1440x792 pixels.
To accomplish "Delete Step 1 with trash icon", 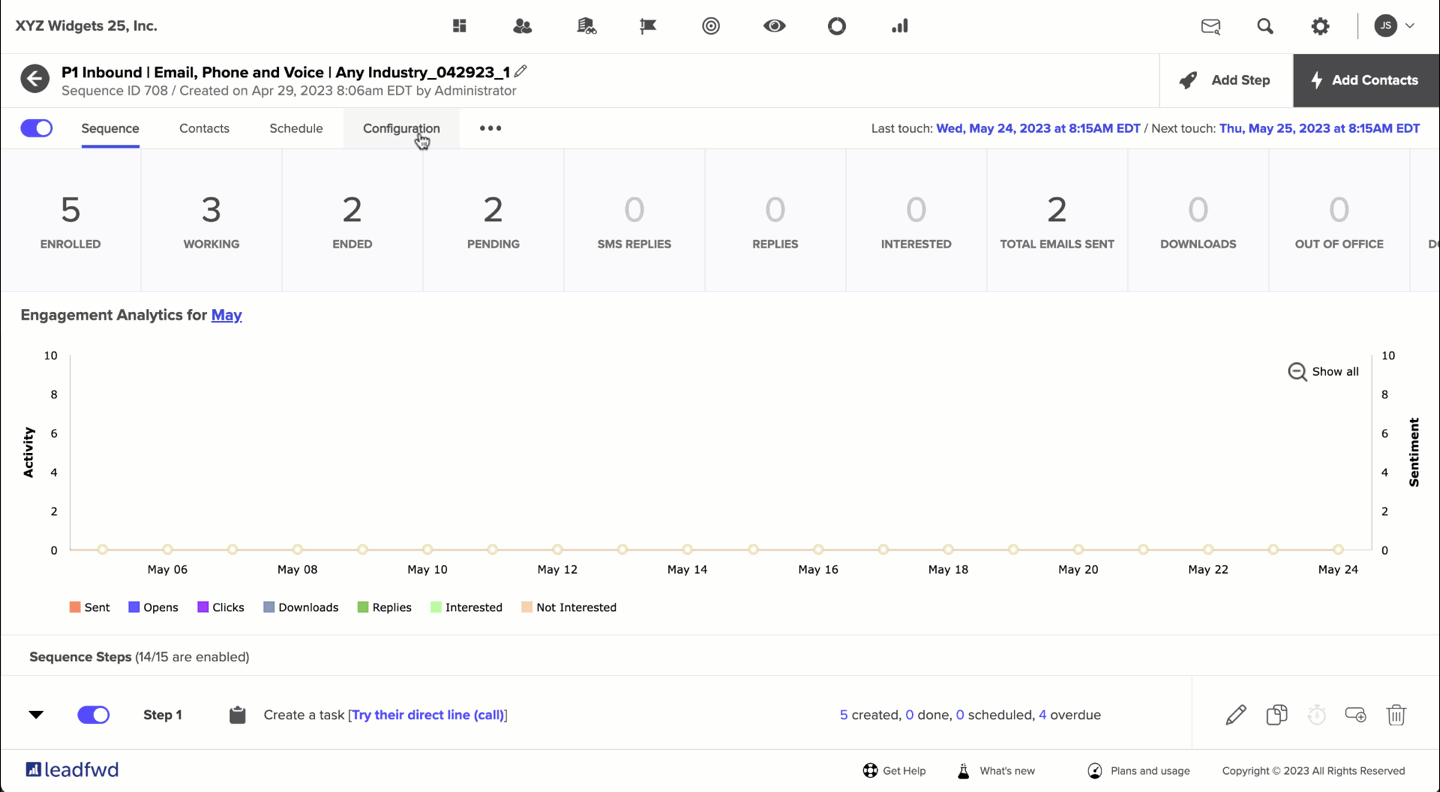I will [x=1397, y=714].
